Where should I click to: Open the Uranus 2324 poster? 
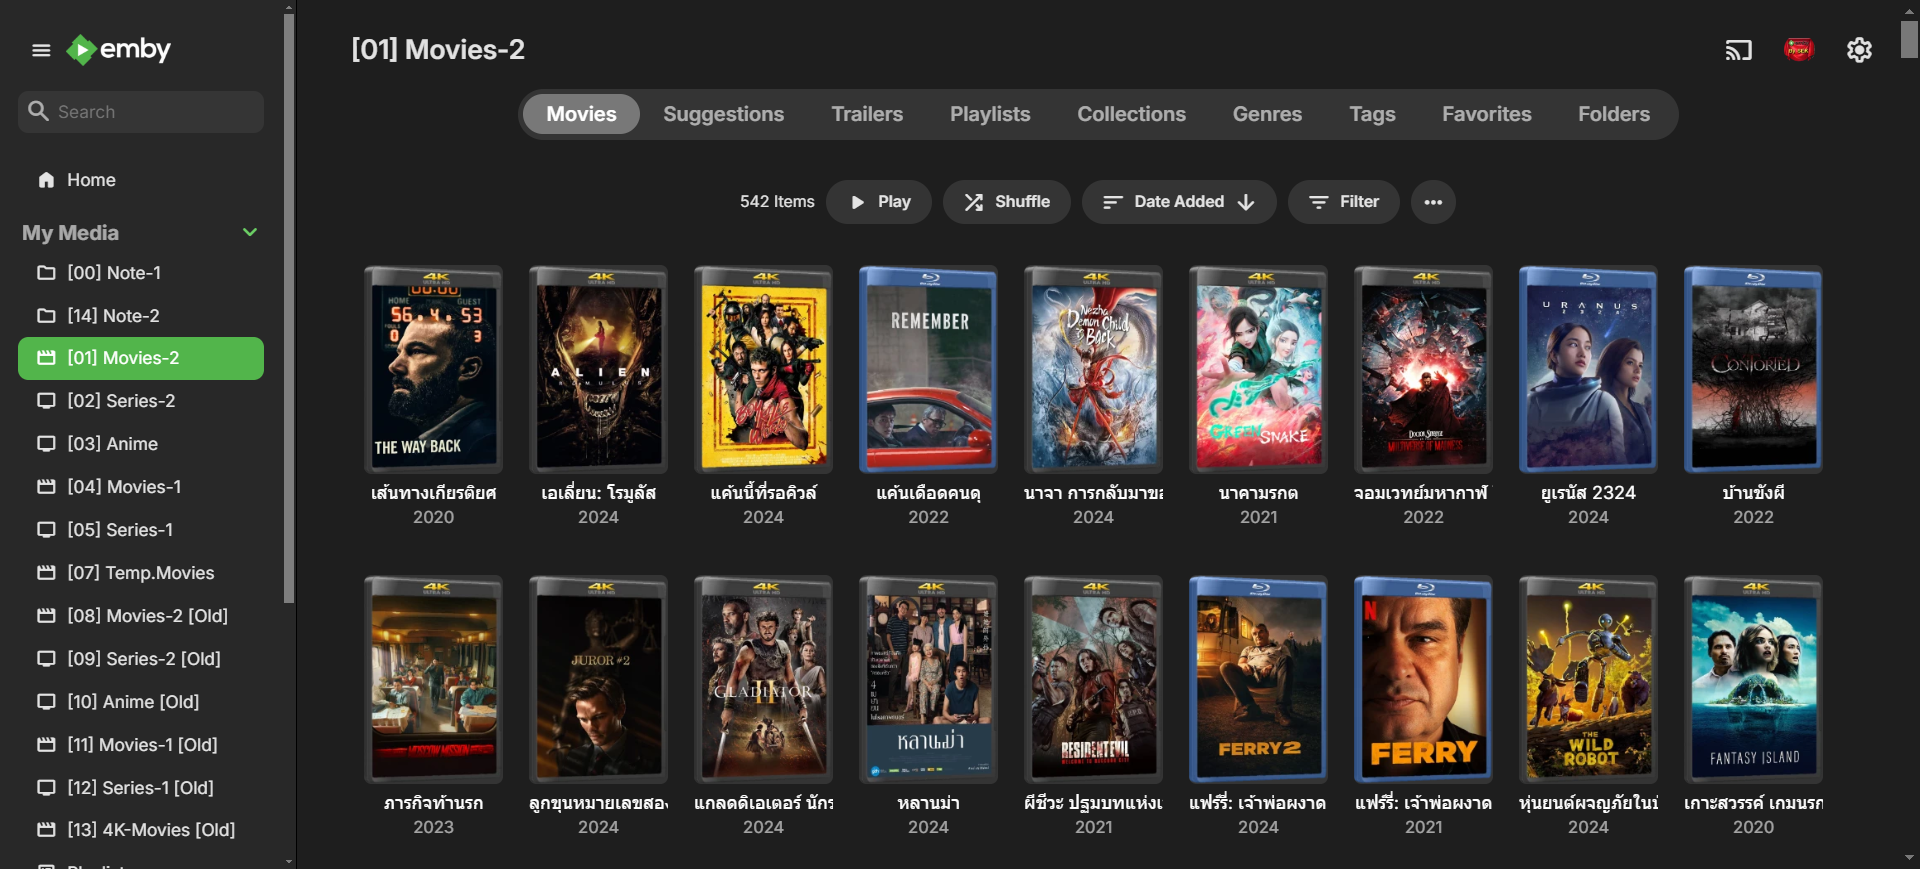(x=1588, y=369)
